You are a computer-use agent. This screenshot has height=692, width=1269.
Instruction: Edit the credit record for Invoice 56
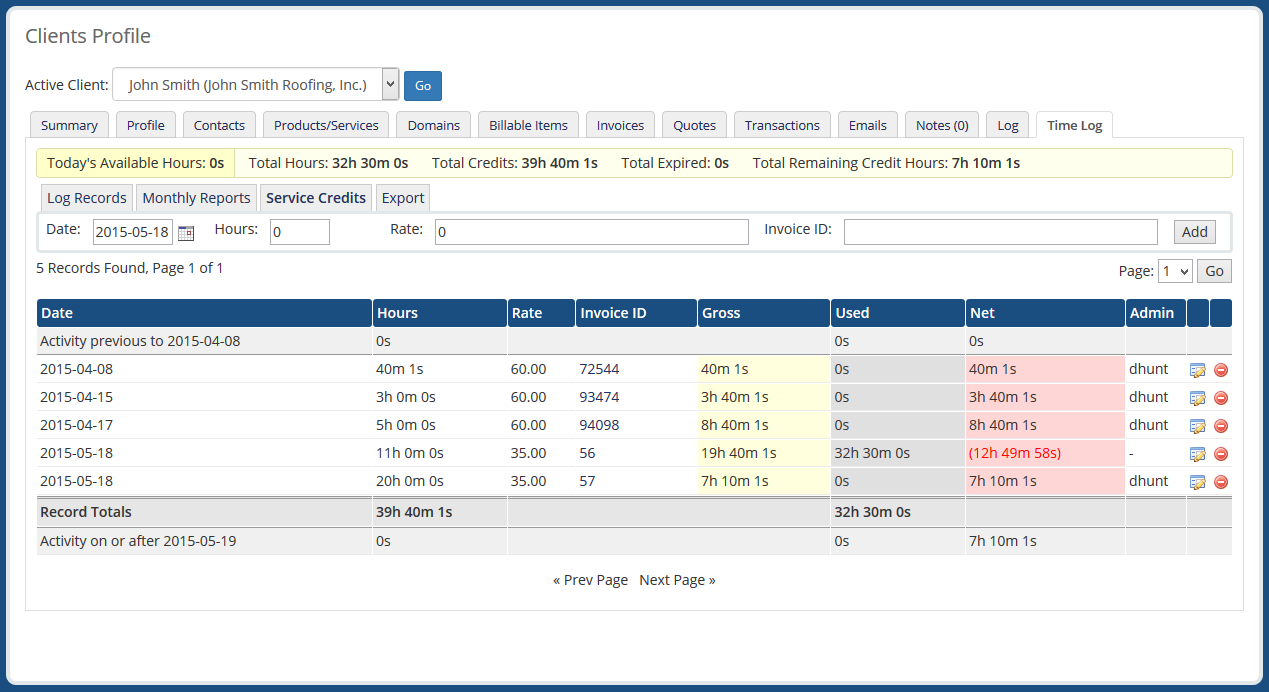click(1198, 453)
